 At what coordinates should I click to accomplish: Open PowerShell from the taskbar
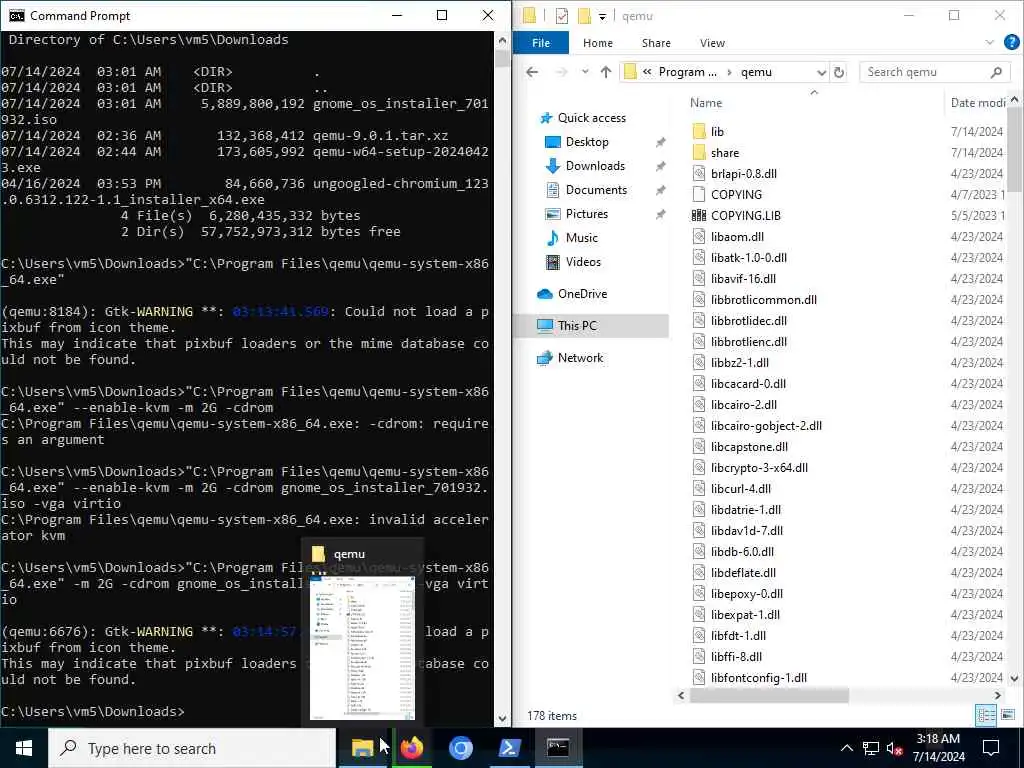[x=509, y=748]
